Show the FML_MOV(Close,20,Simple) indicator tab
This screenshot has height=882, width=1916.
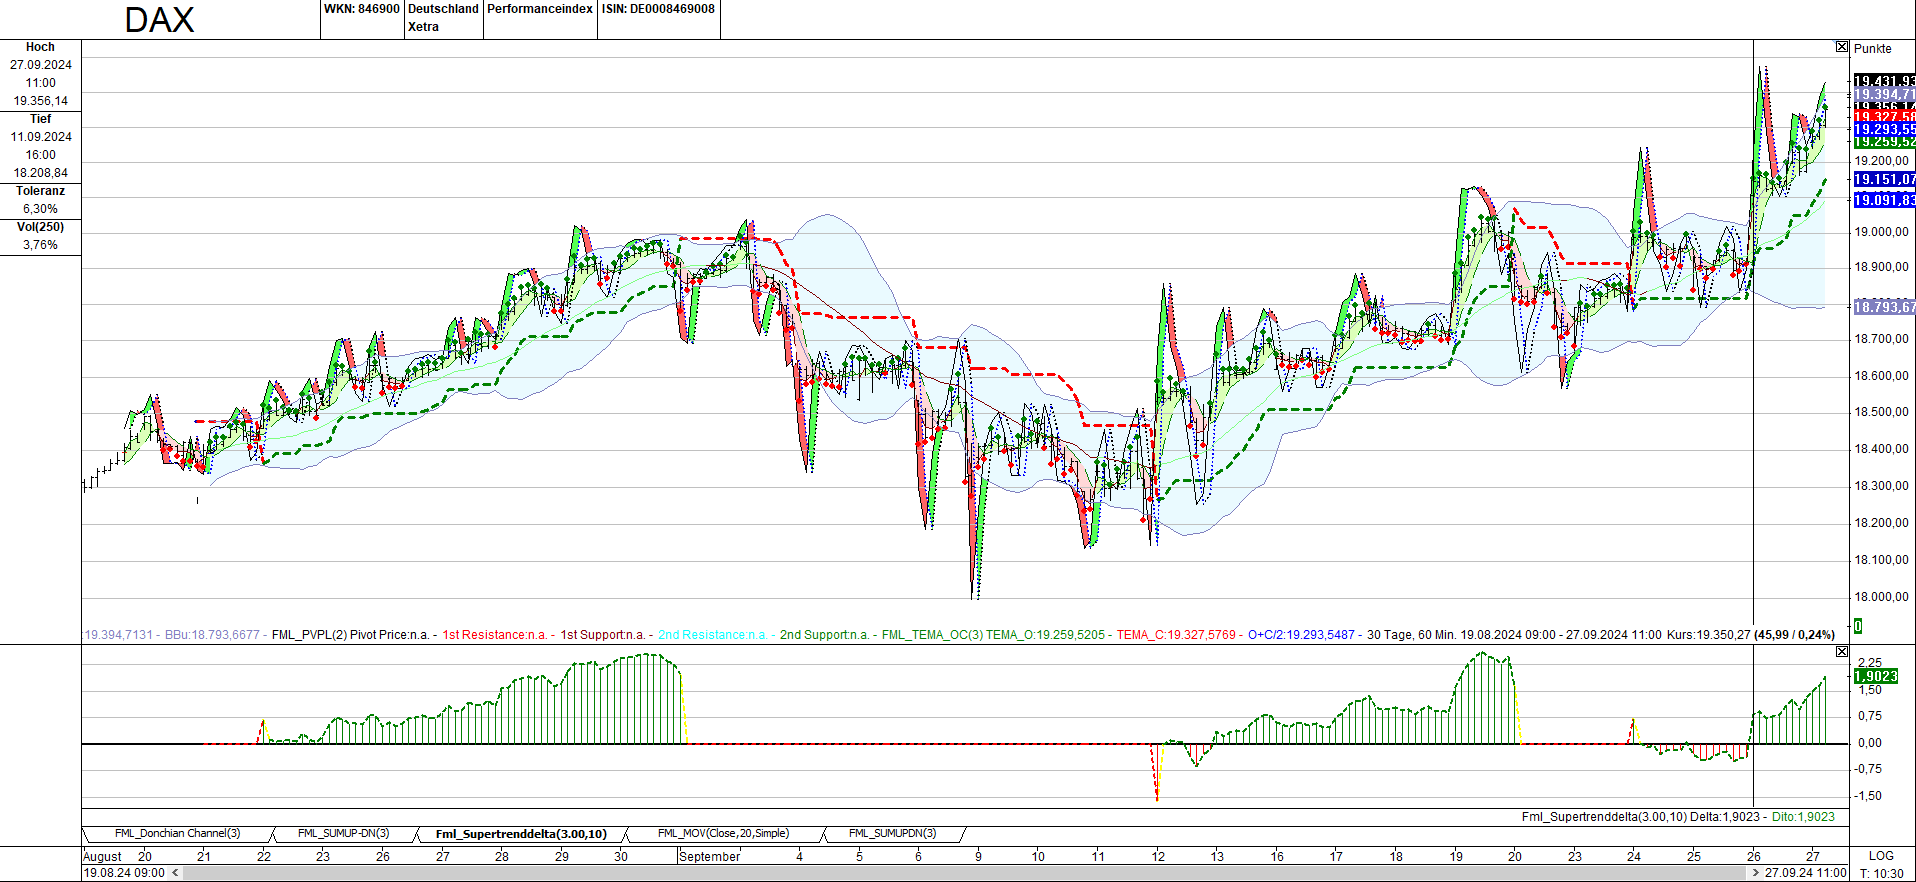click(723, 834)
